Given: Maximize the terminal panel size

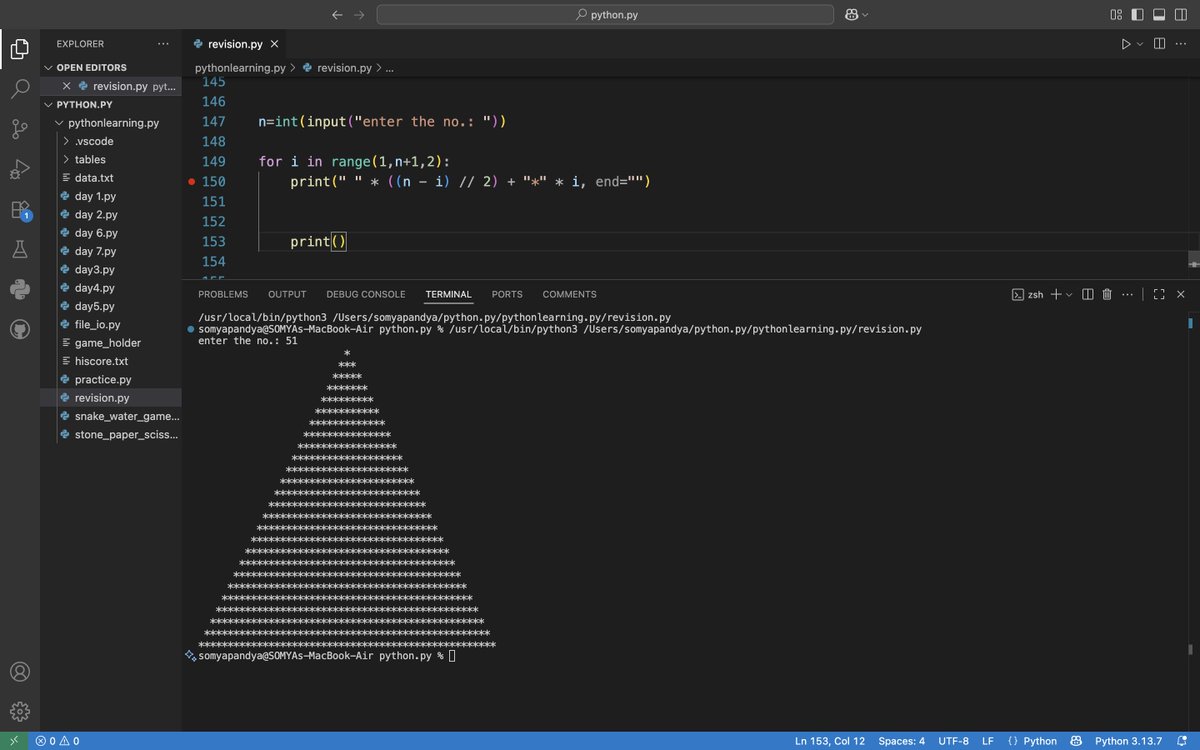Looking at the screenshot, I should pos(1159,293).
